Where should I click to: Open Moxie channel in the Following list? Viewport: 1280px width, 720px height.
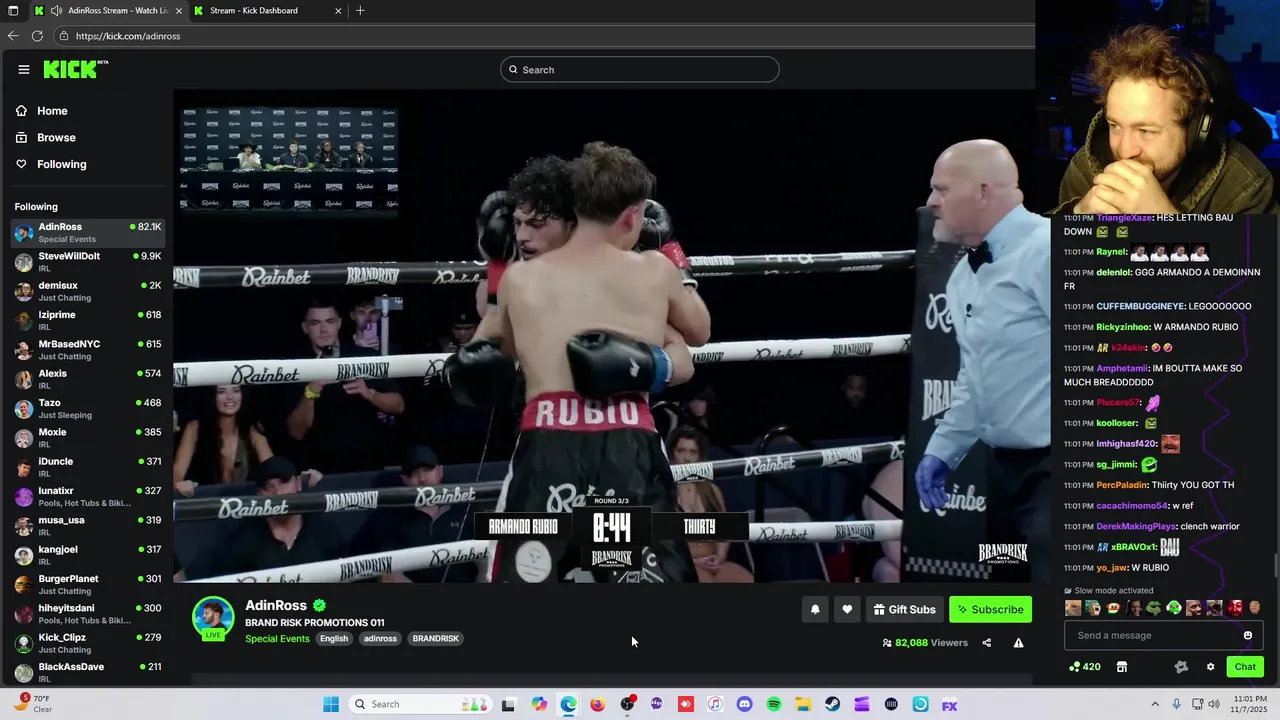coord(88,438)
